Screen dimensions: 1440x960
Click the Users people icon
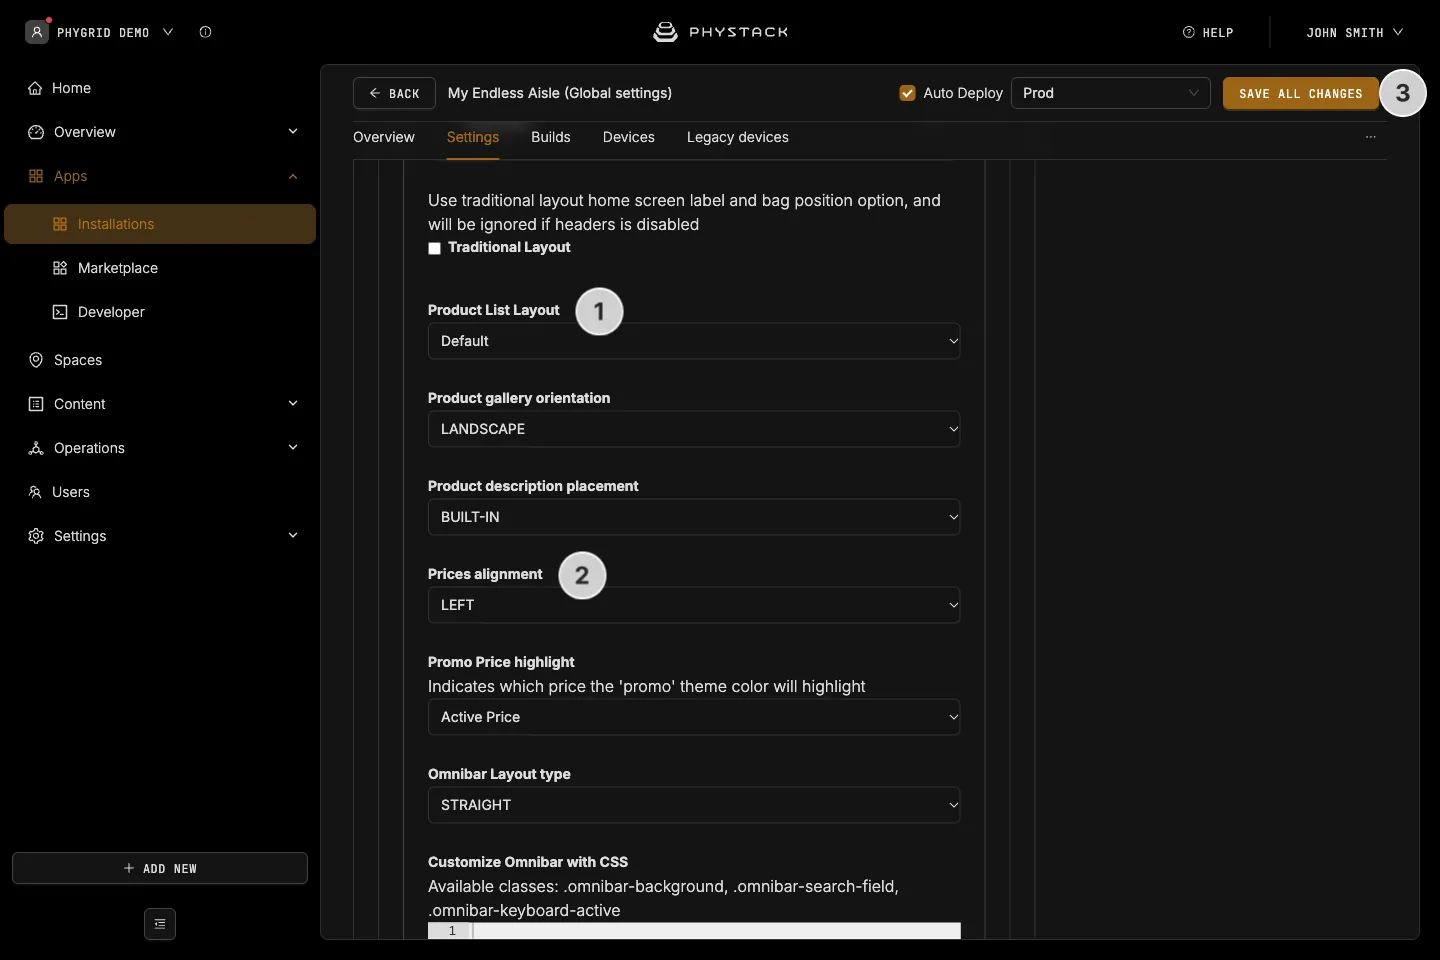pyautogui.click(x=35, y=492)
